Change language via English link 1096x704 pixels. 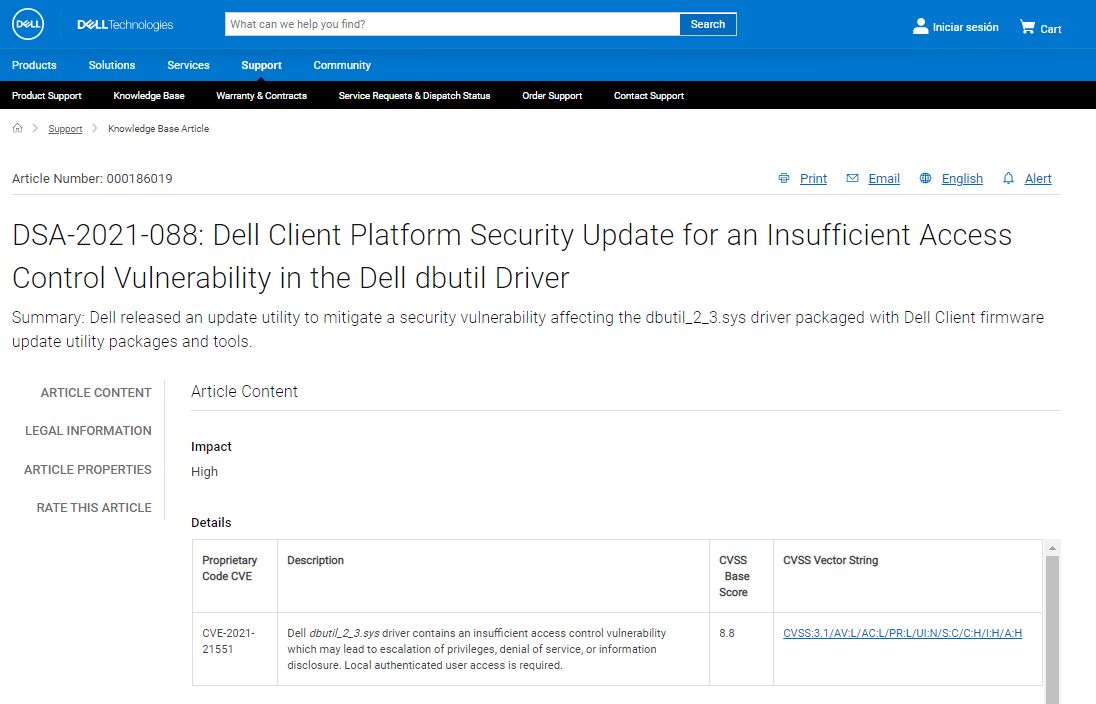962,179
